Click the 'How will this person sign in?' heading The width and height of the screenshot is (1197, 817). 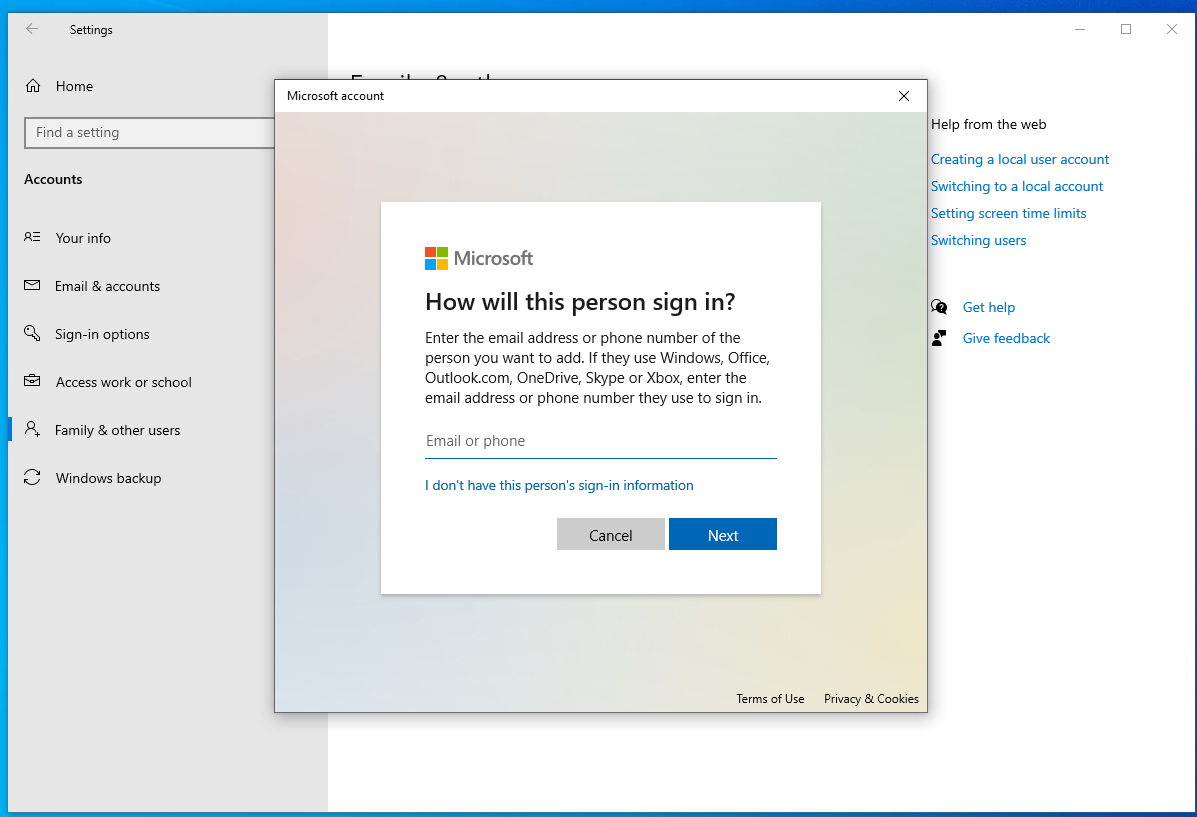[x=580, y=302]
